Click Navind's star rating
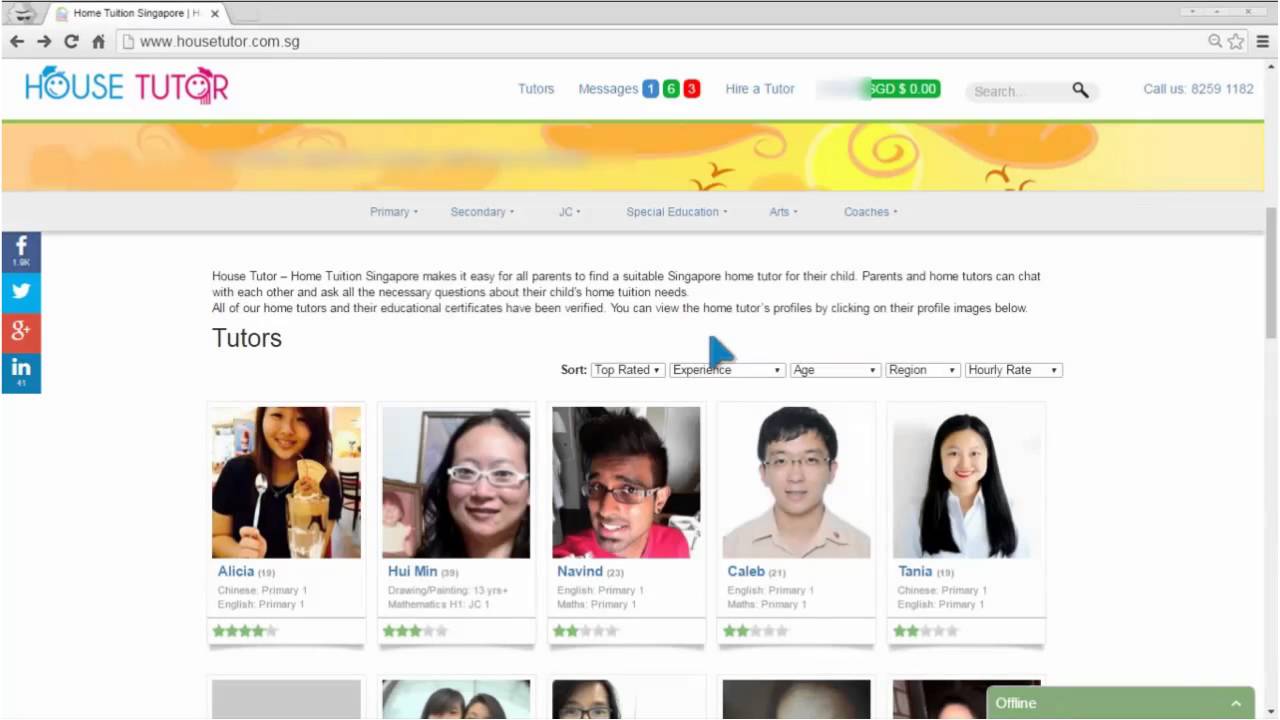The width and height of the screenshot is (1280, 720). pos(585,631)
